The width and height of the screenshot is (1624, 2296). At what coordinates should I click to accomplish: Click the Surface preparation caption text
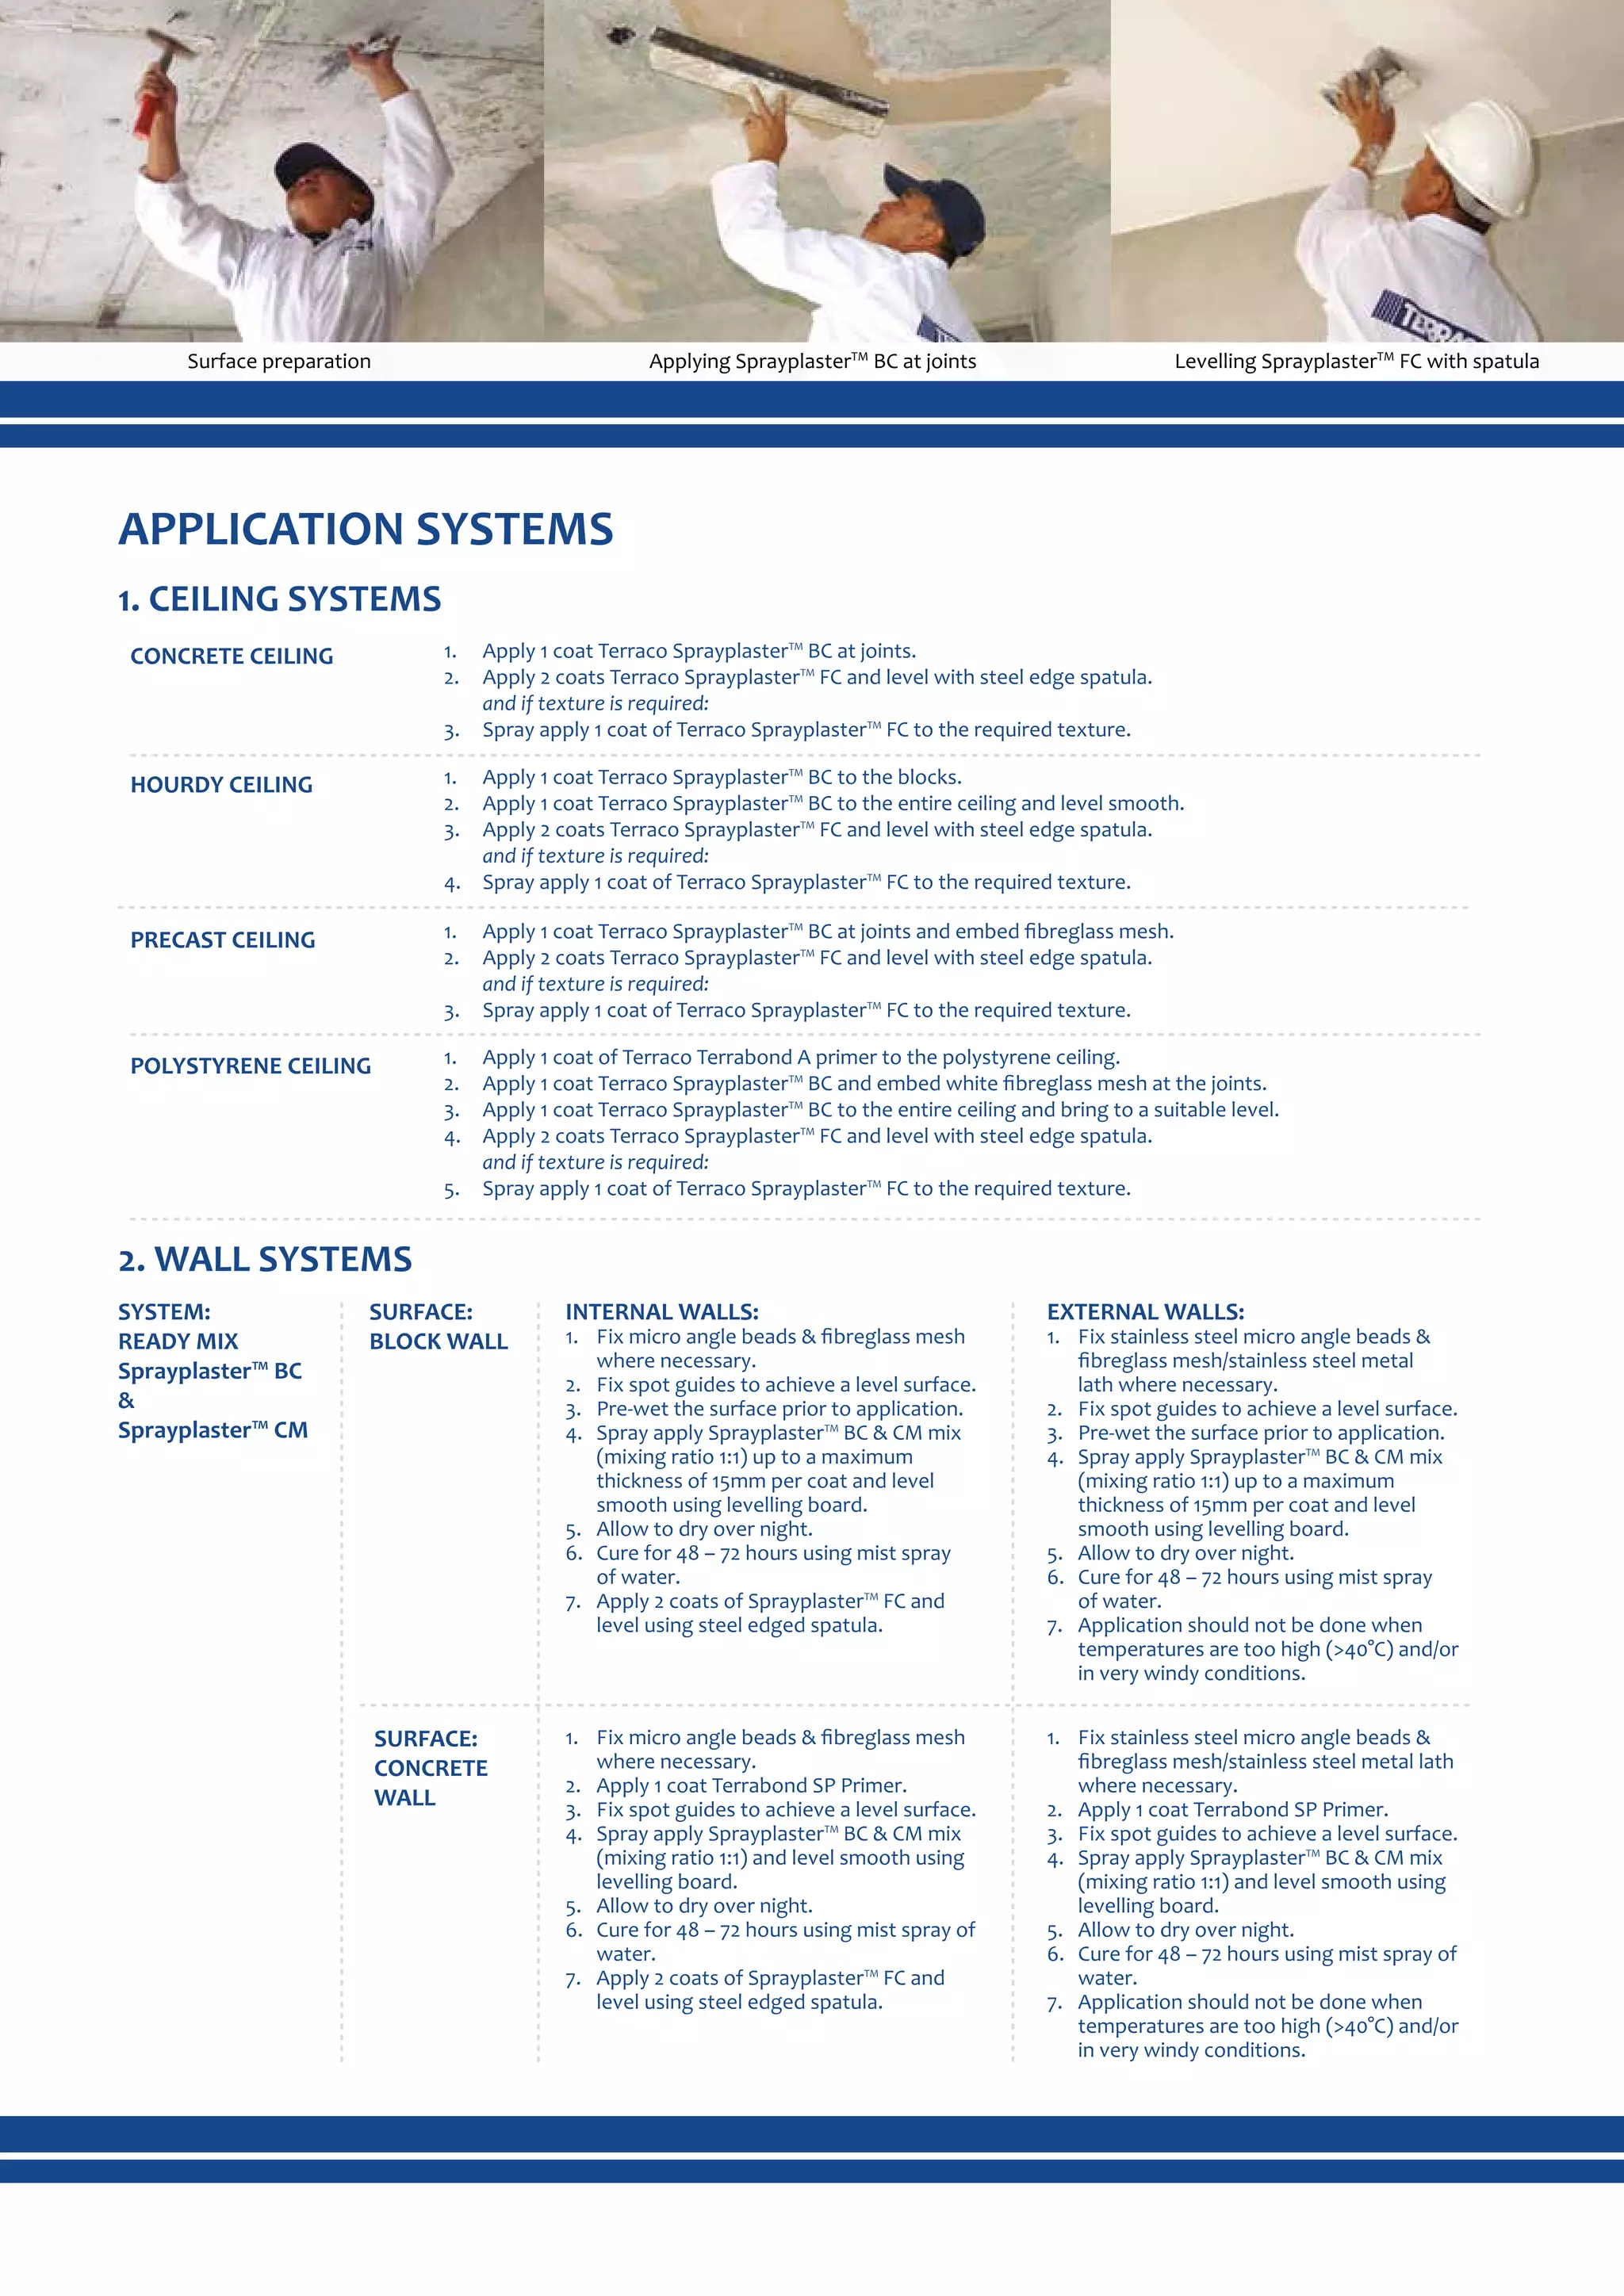[x=279, y=361]
